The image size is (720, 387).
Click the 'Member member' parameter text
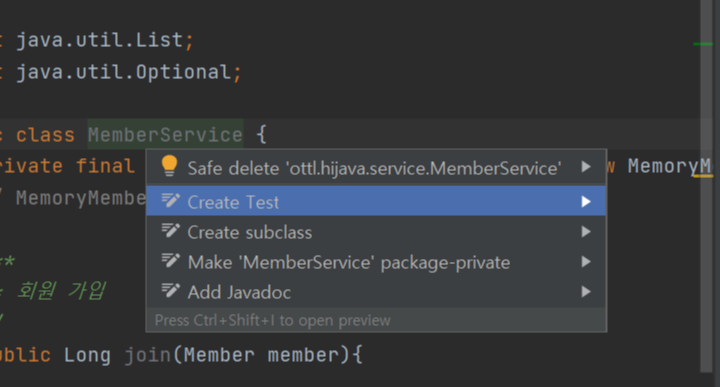(x=261, y=355)
